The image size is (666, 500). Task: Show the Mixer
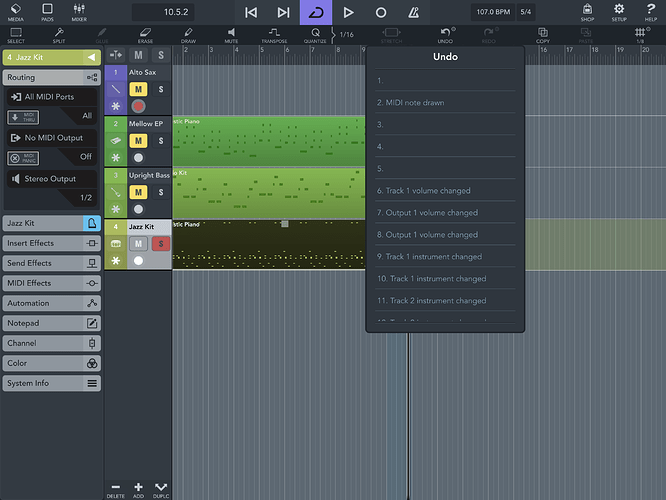(x=79, y=12)
